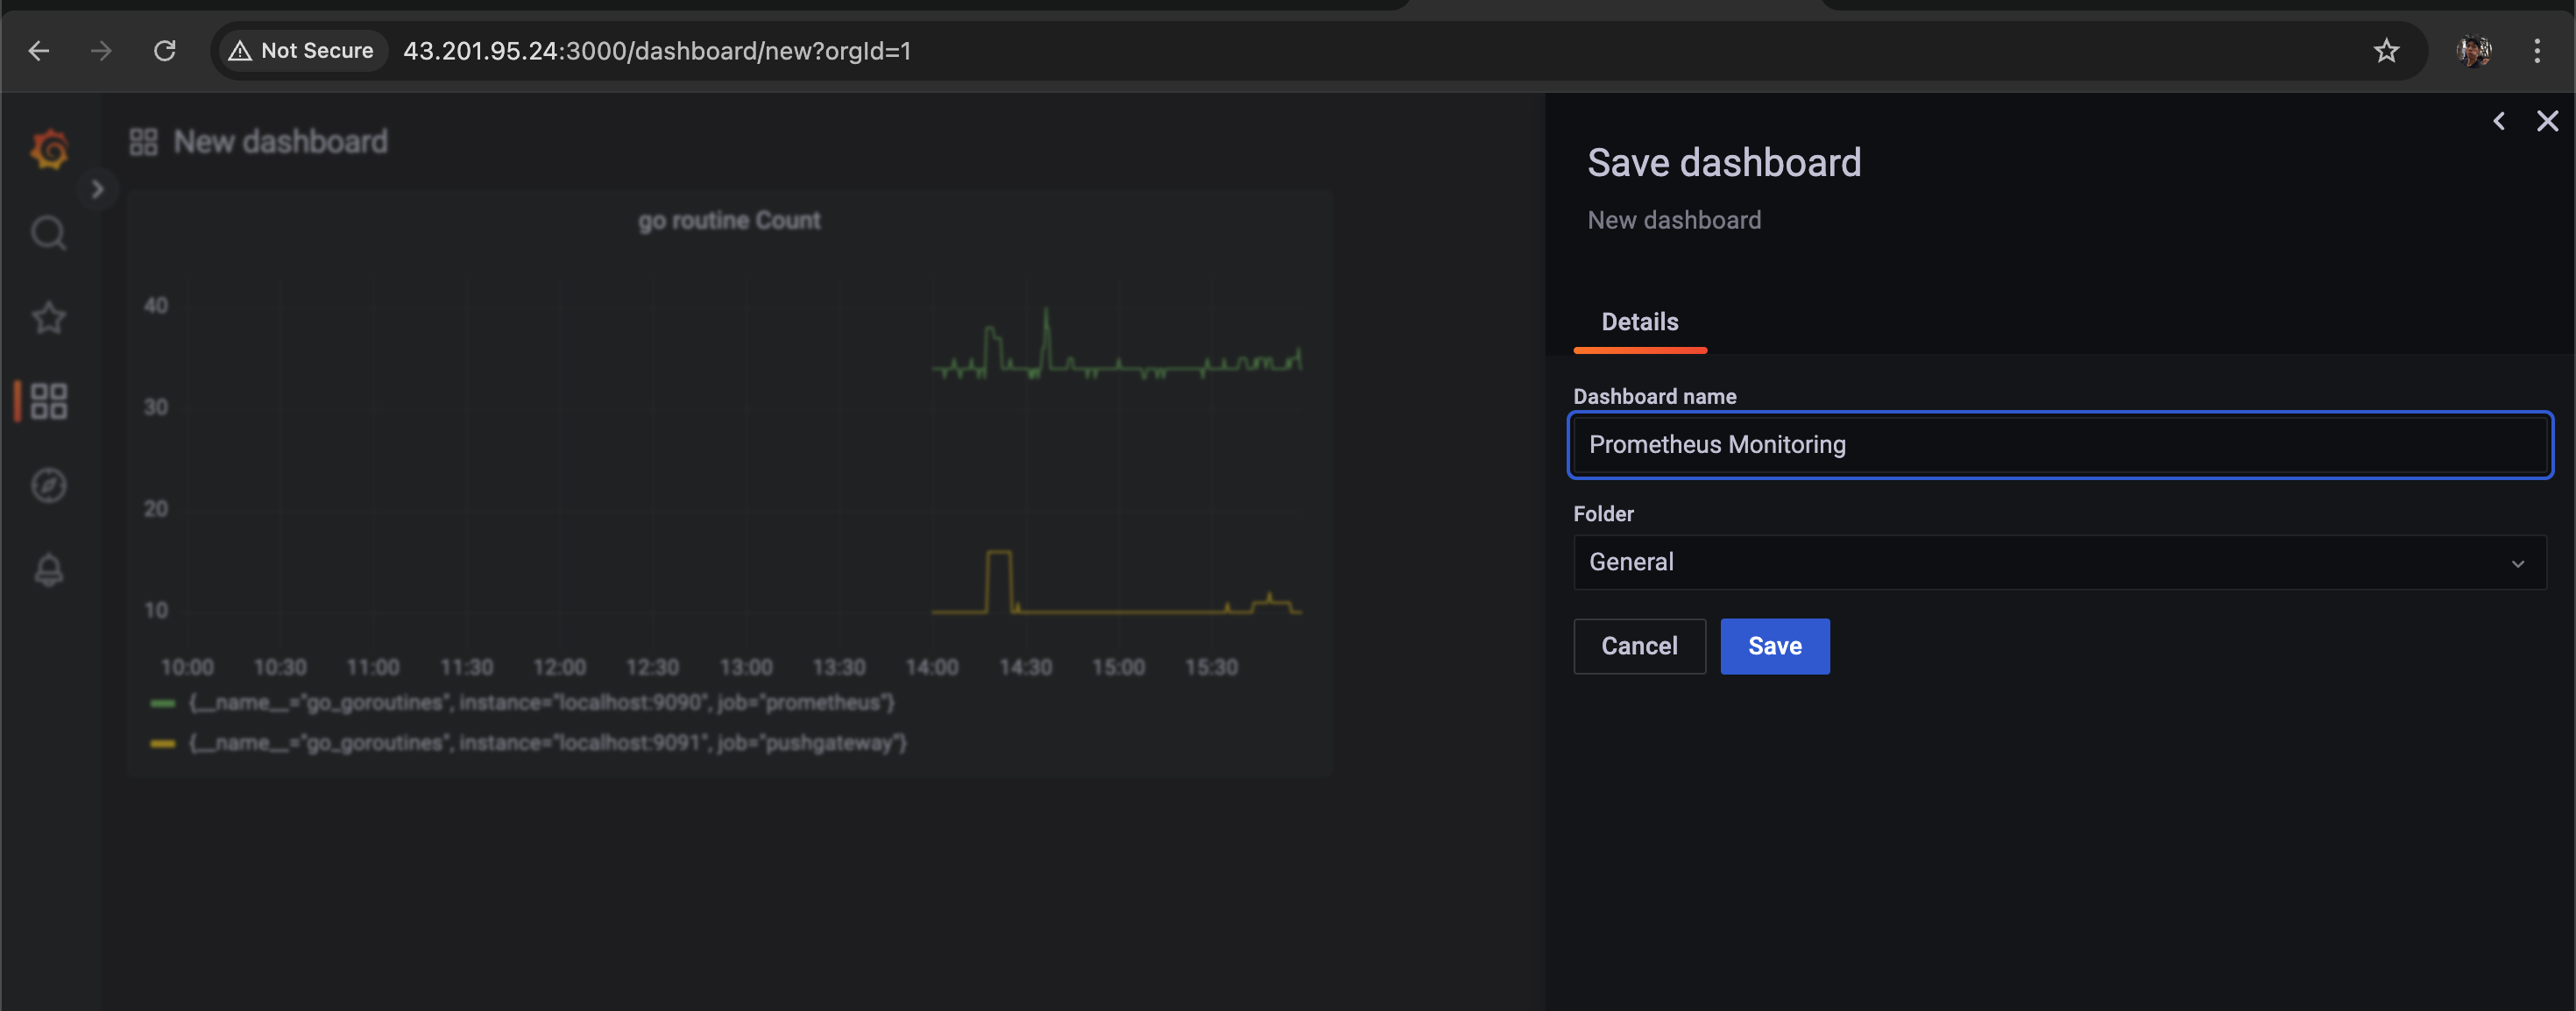Open Dashboards grid icon in sidebar
2576x1011 pixels.
tap(48, 401)
